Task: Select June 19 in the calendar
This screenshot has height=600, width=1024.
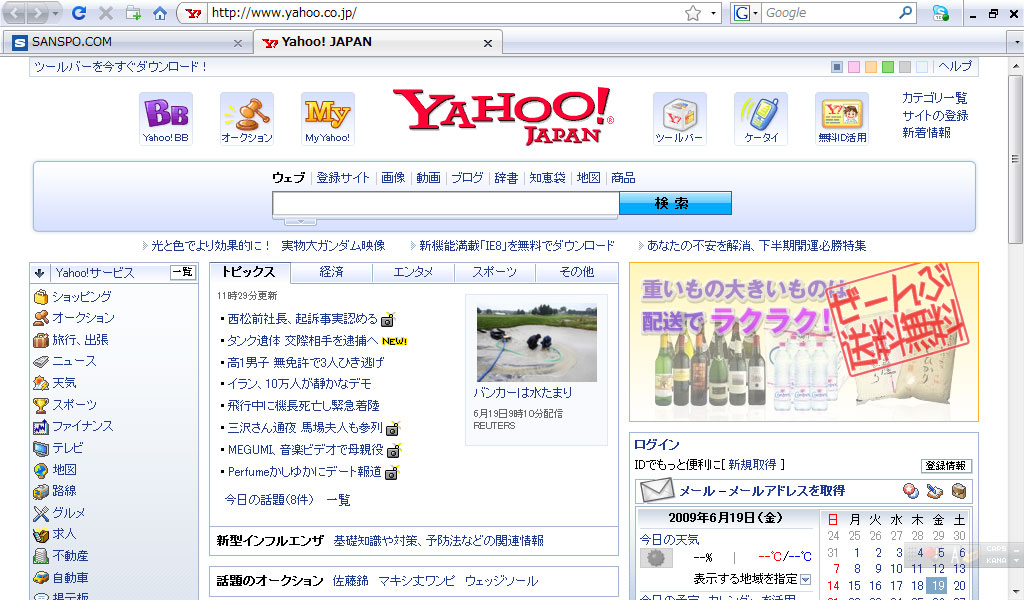Action: pos(938,585)
